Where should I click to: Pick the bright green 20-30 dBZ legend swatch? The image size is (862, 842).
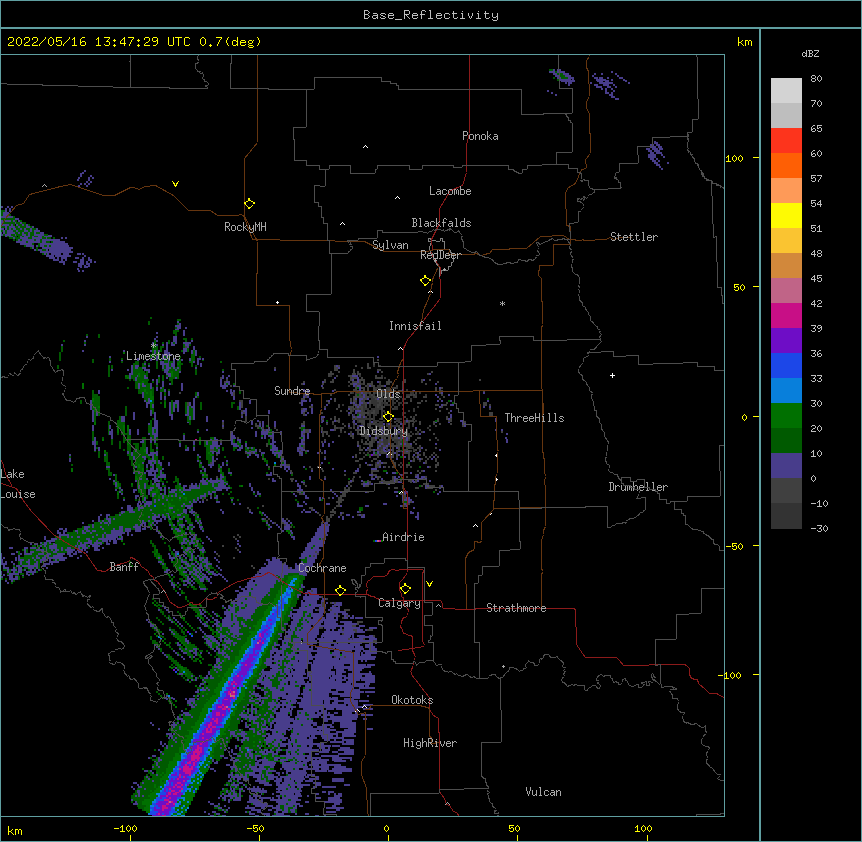786,416
